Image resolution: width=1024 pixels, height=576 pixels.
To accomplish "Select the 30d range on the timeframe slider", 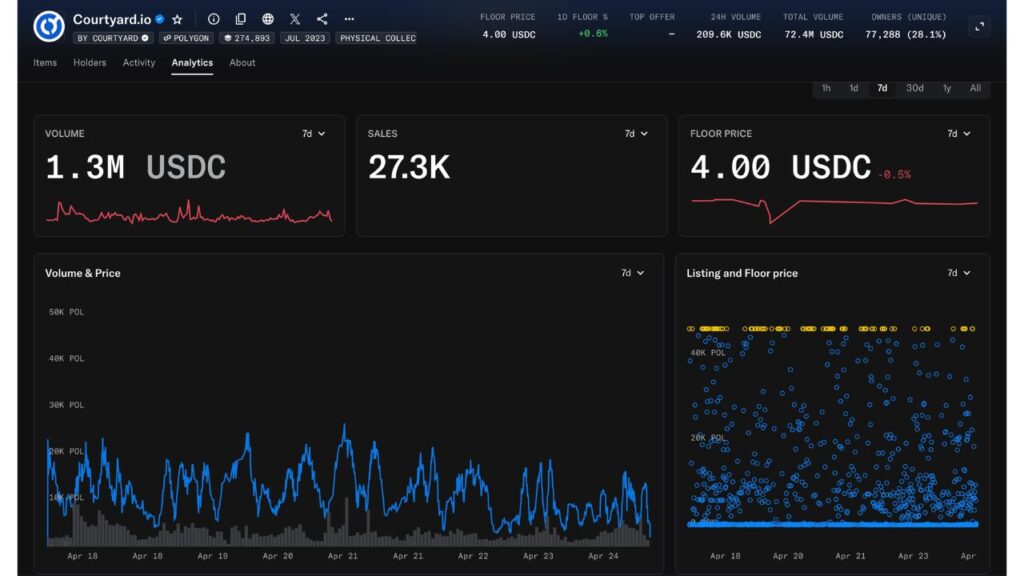I will click(914, 88).
